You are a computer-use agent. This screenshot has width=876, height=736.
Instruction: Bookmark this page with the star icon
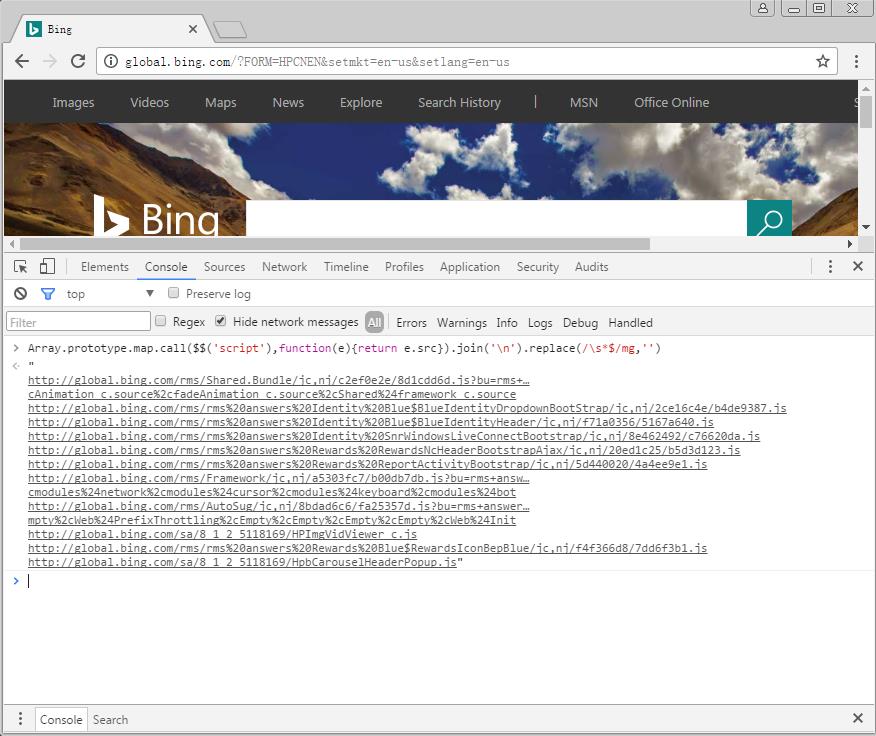(822, 61)
